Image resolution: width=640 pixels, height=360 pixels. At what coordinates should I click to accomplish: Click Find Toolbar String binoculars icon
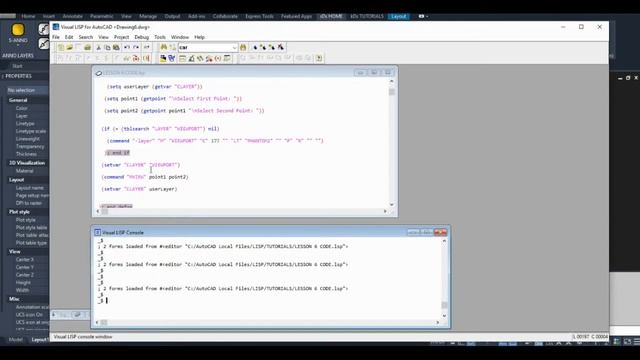(x=243, y=47)
